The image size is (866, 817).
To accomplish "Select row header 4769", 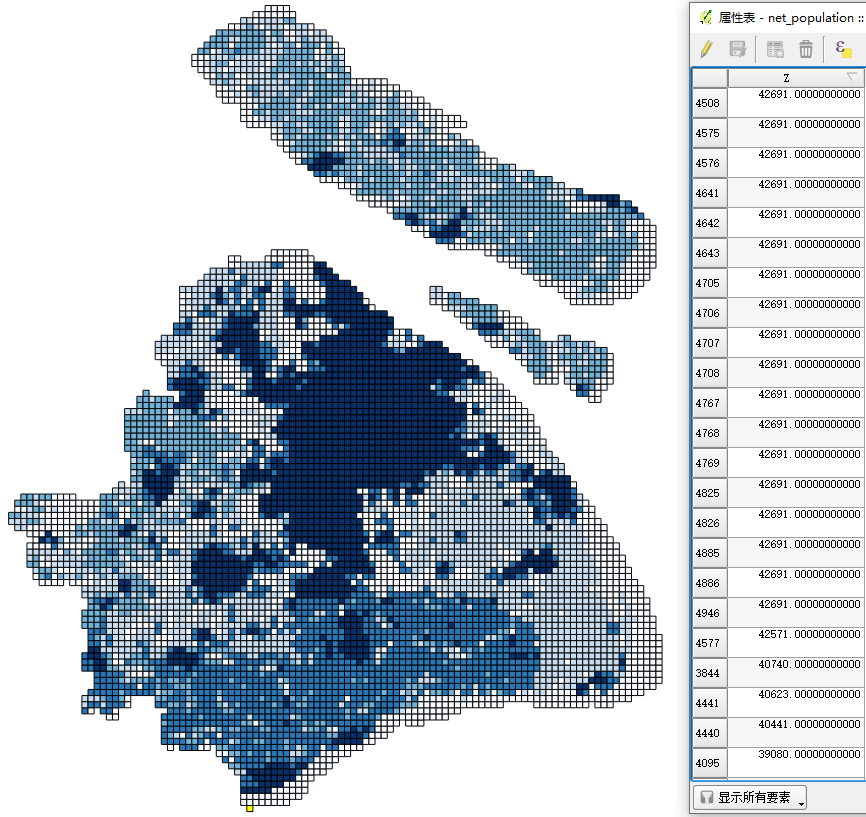I will [x=710, y=463].
